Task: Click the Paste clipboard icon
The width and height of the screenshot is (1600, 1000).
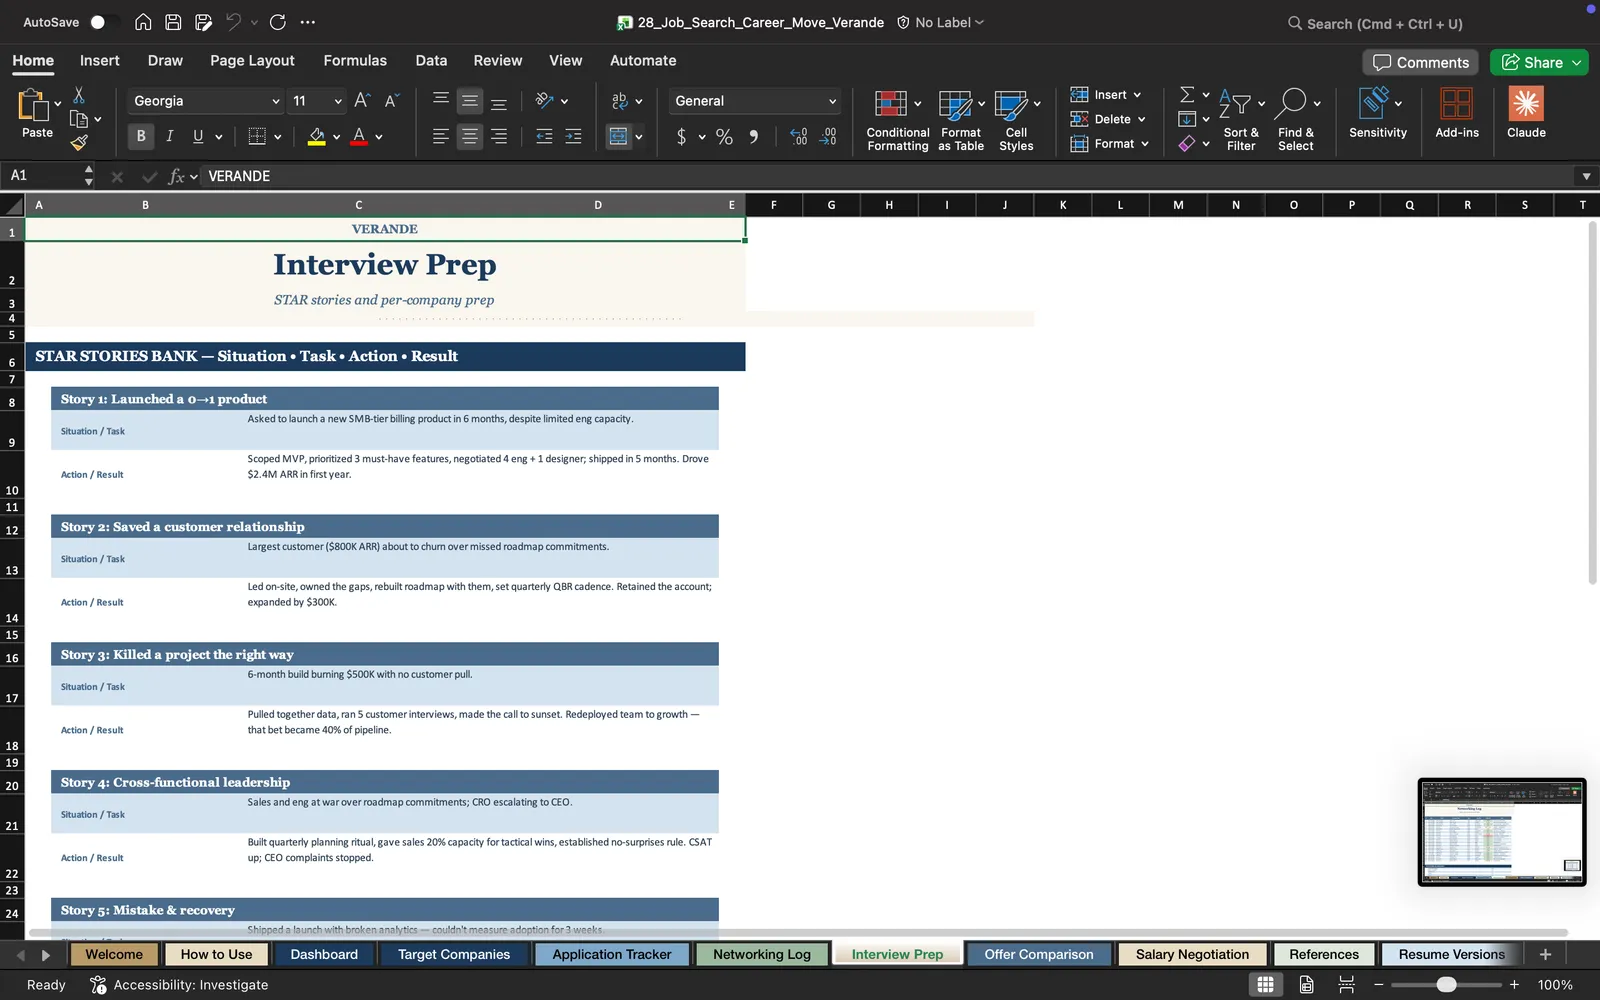Action: coord(33,105)
